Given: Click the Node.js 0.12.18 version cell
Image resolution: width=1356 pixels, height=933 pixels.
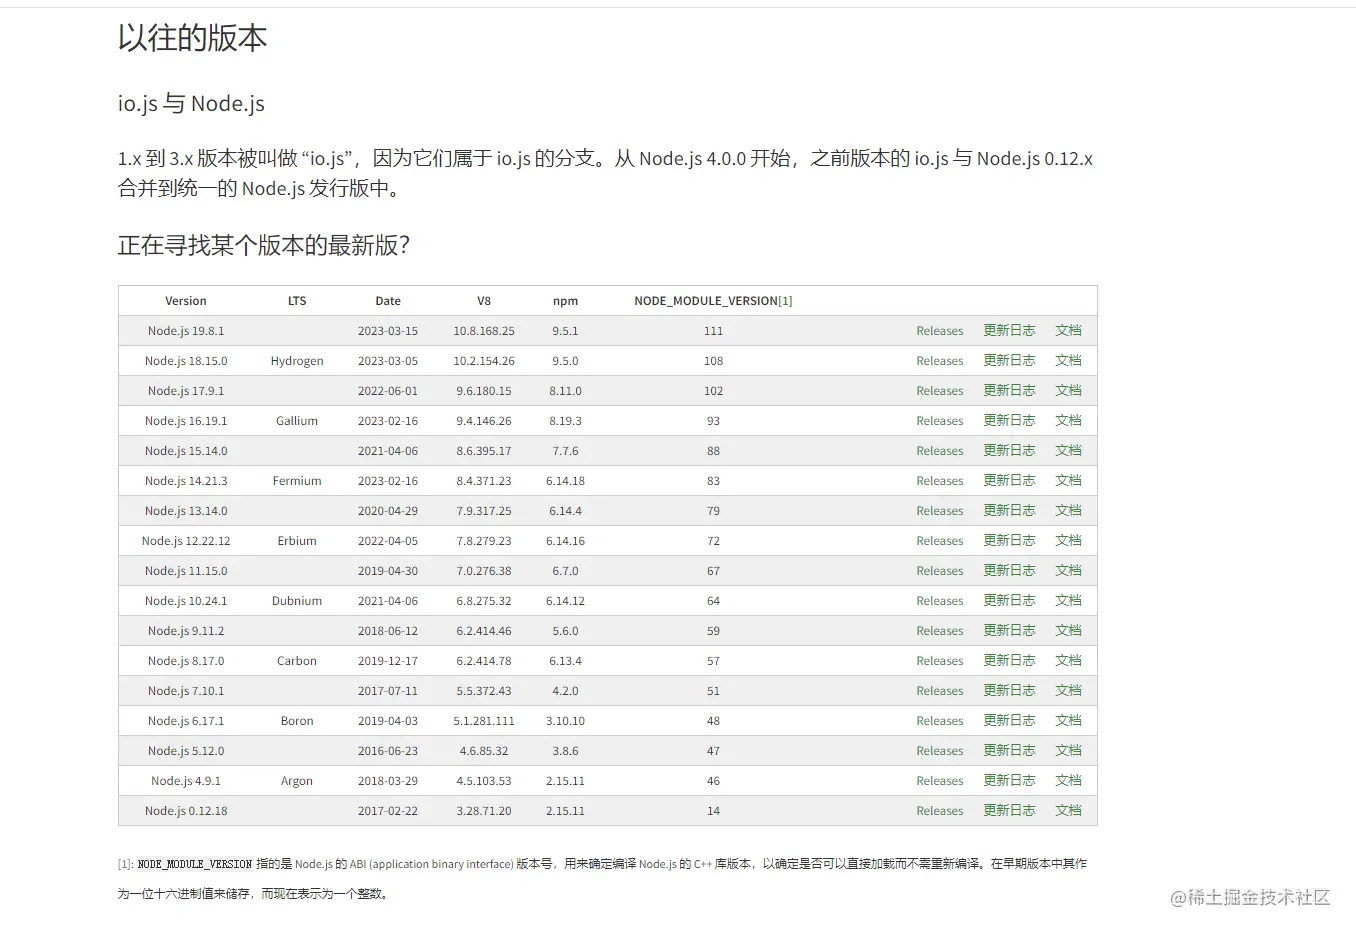Looking at the screenshot, I should coord(186,811).
